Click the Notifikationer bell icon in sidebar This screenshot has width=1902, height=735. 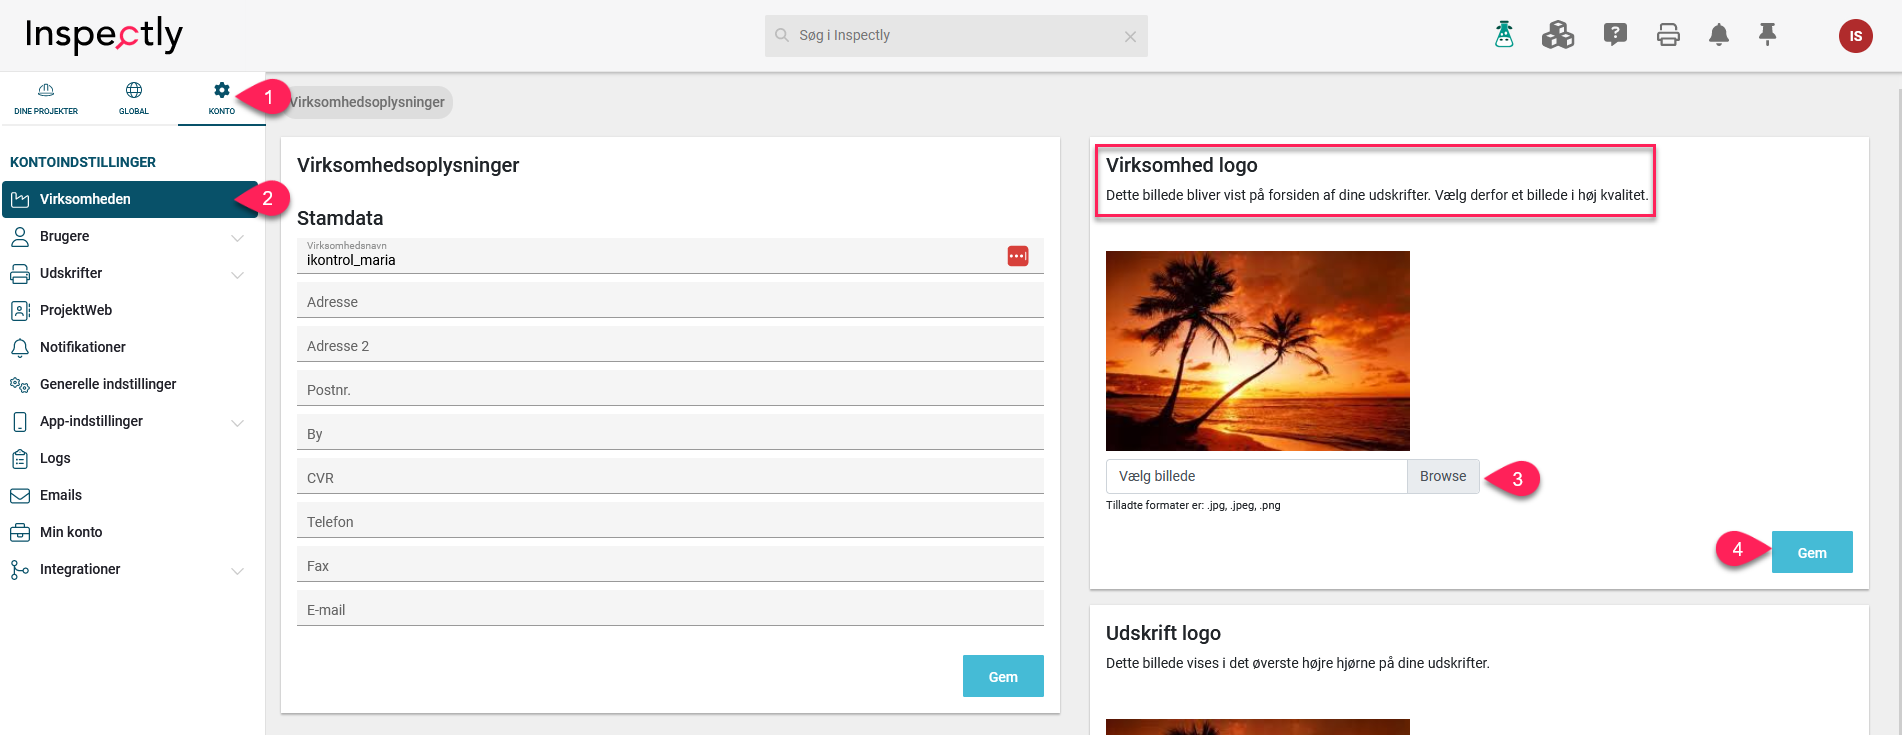click(x=20, y=347)
